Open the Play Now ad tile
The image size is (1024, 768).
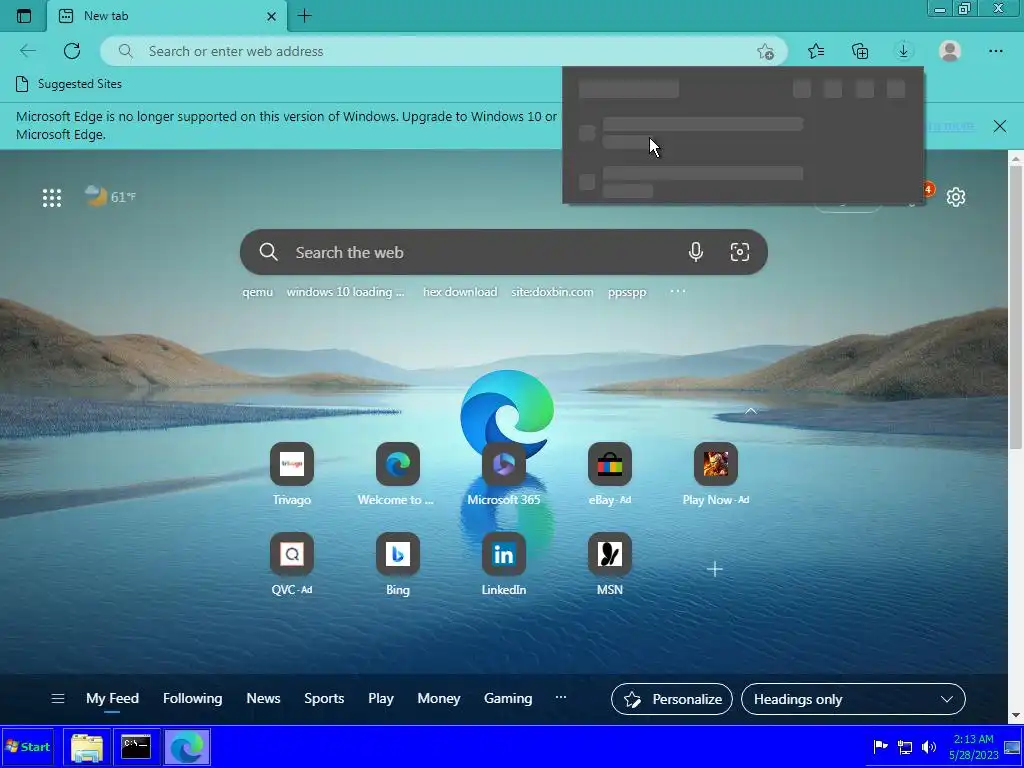point(716,475)
